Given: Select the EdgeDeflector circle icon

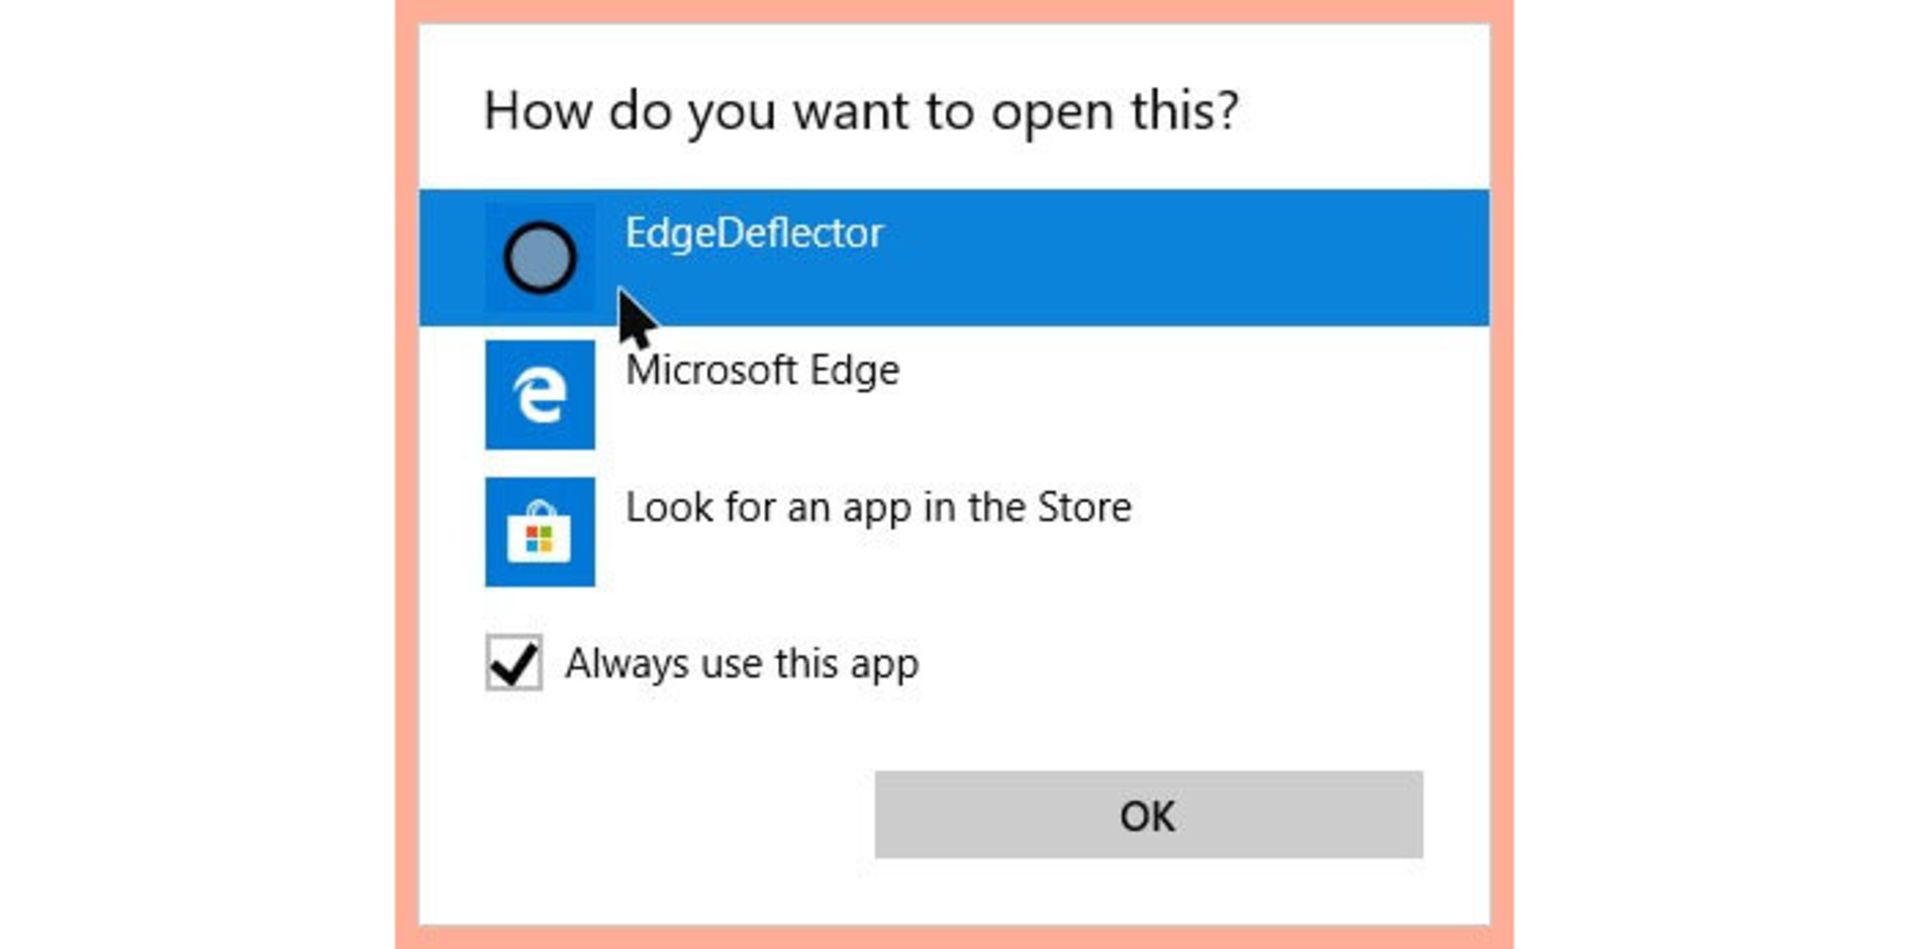Looking at the screenshot, I should (x=540, y=258).
